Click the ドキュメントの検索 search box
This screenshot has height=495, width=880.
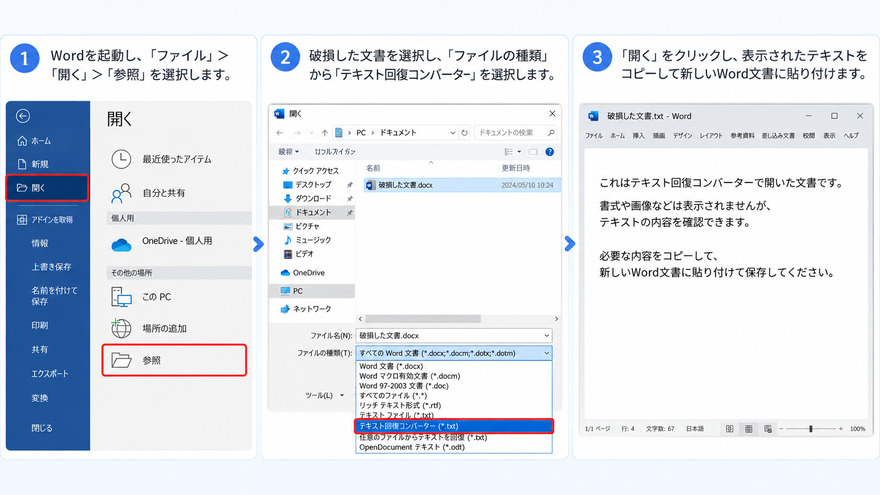[x=515, y=133]
